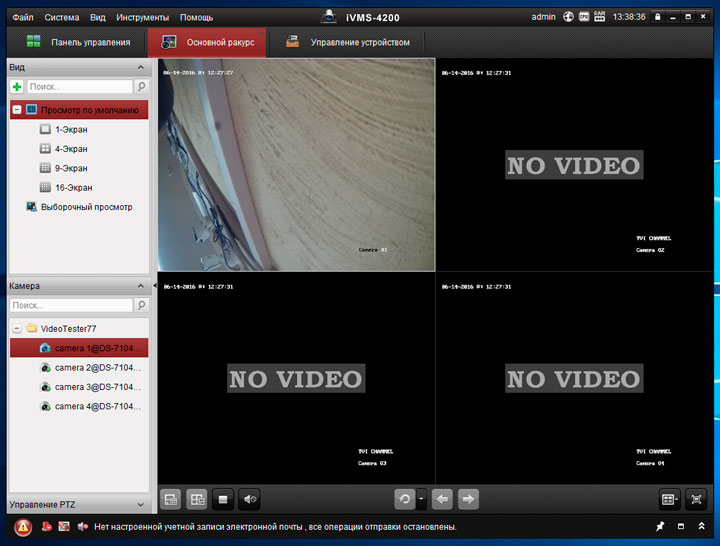Image resolution: width=720 pixels, height=546 pixels.
Task: Go to the previous page arrow
Action: pyautogui.click(x=443, y=498)
